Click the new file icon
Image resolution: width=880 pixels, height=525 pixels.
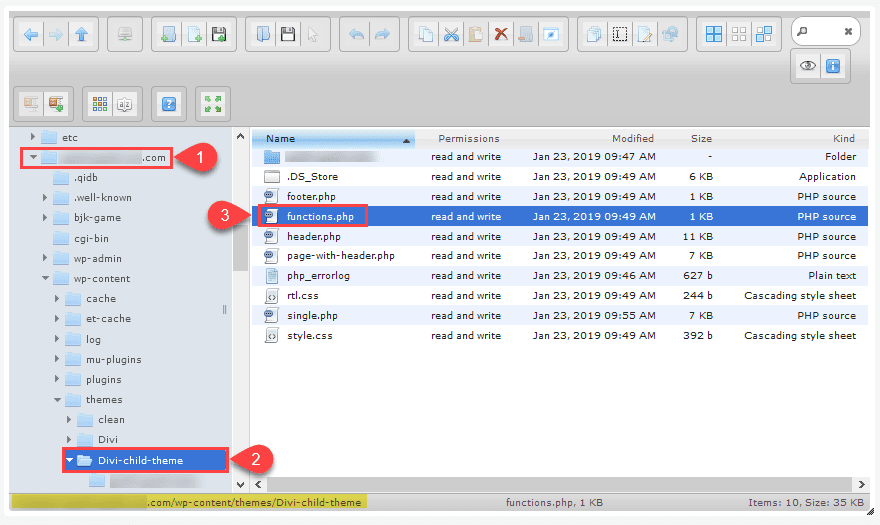click(194, 34)
